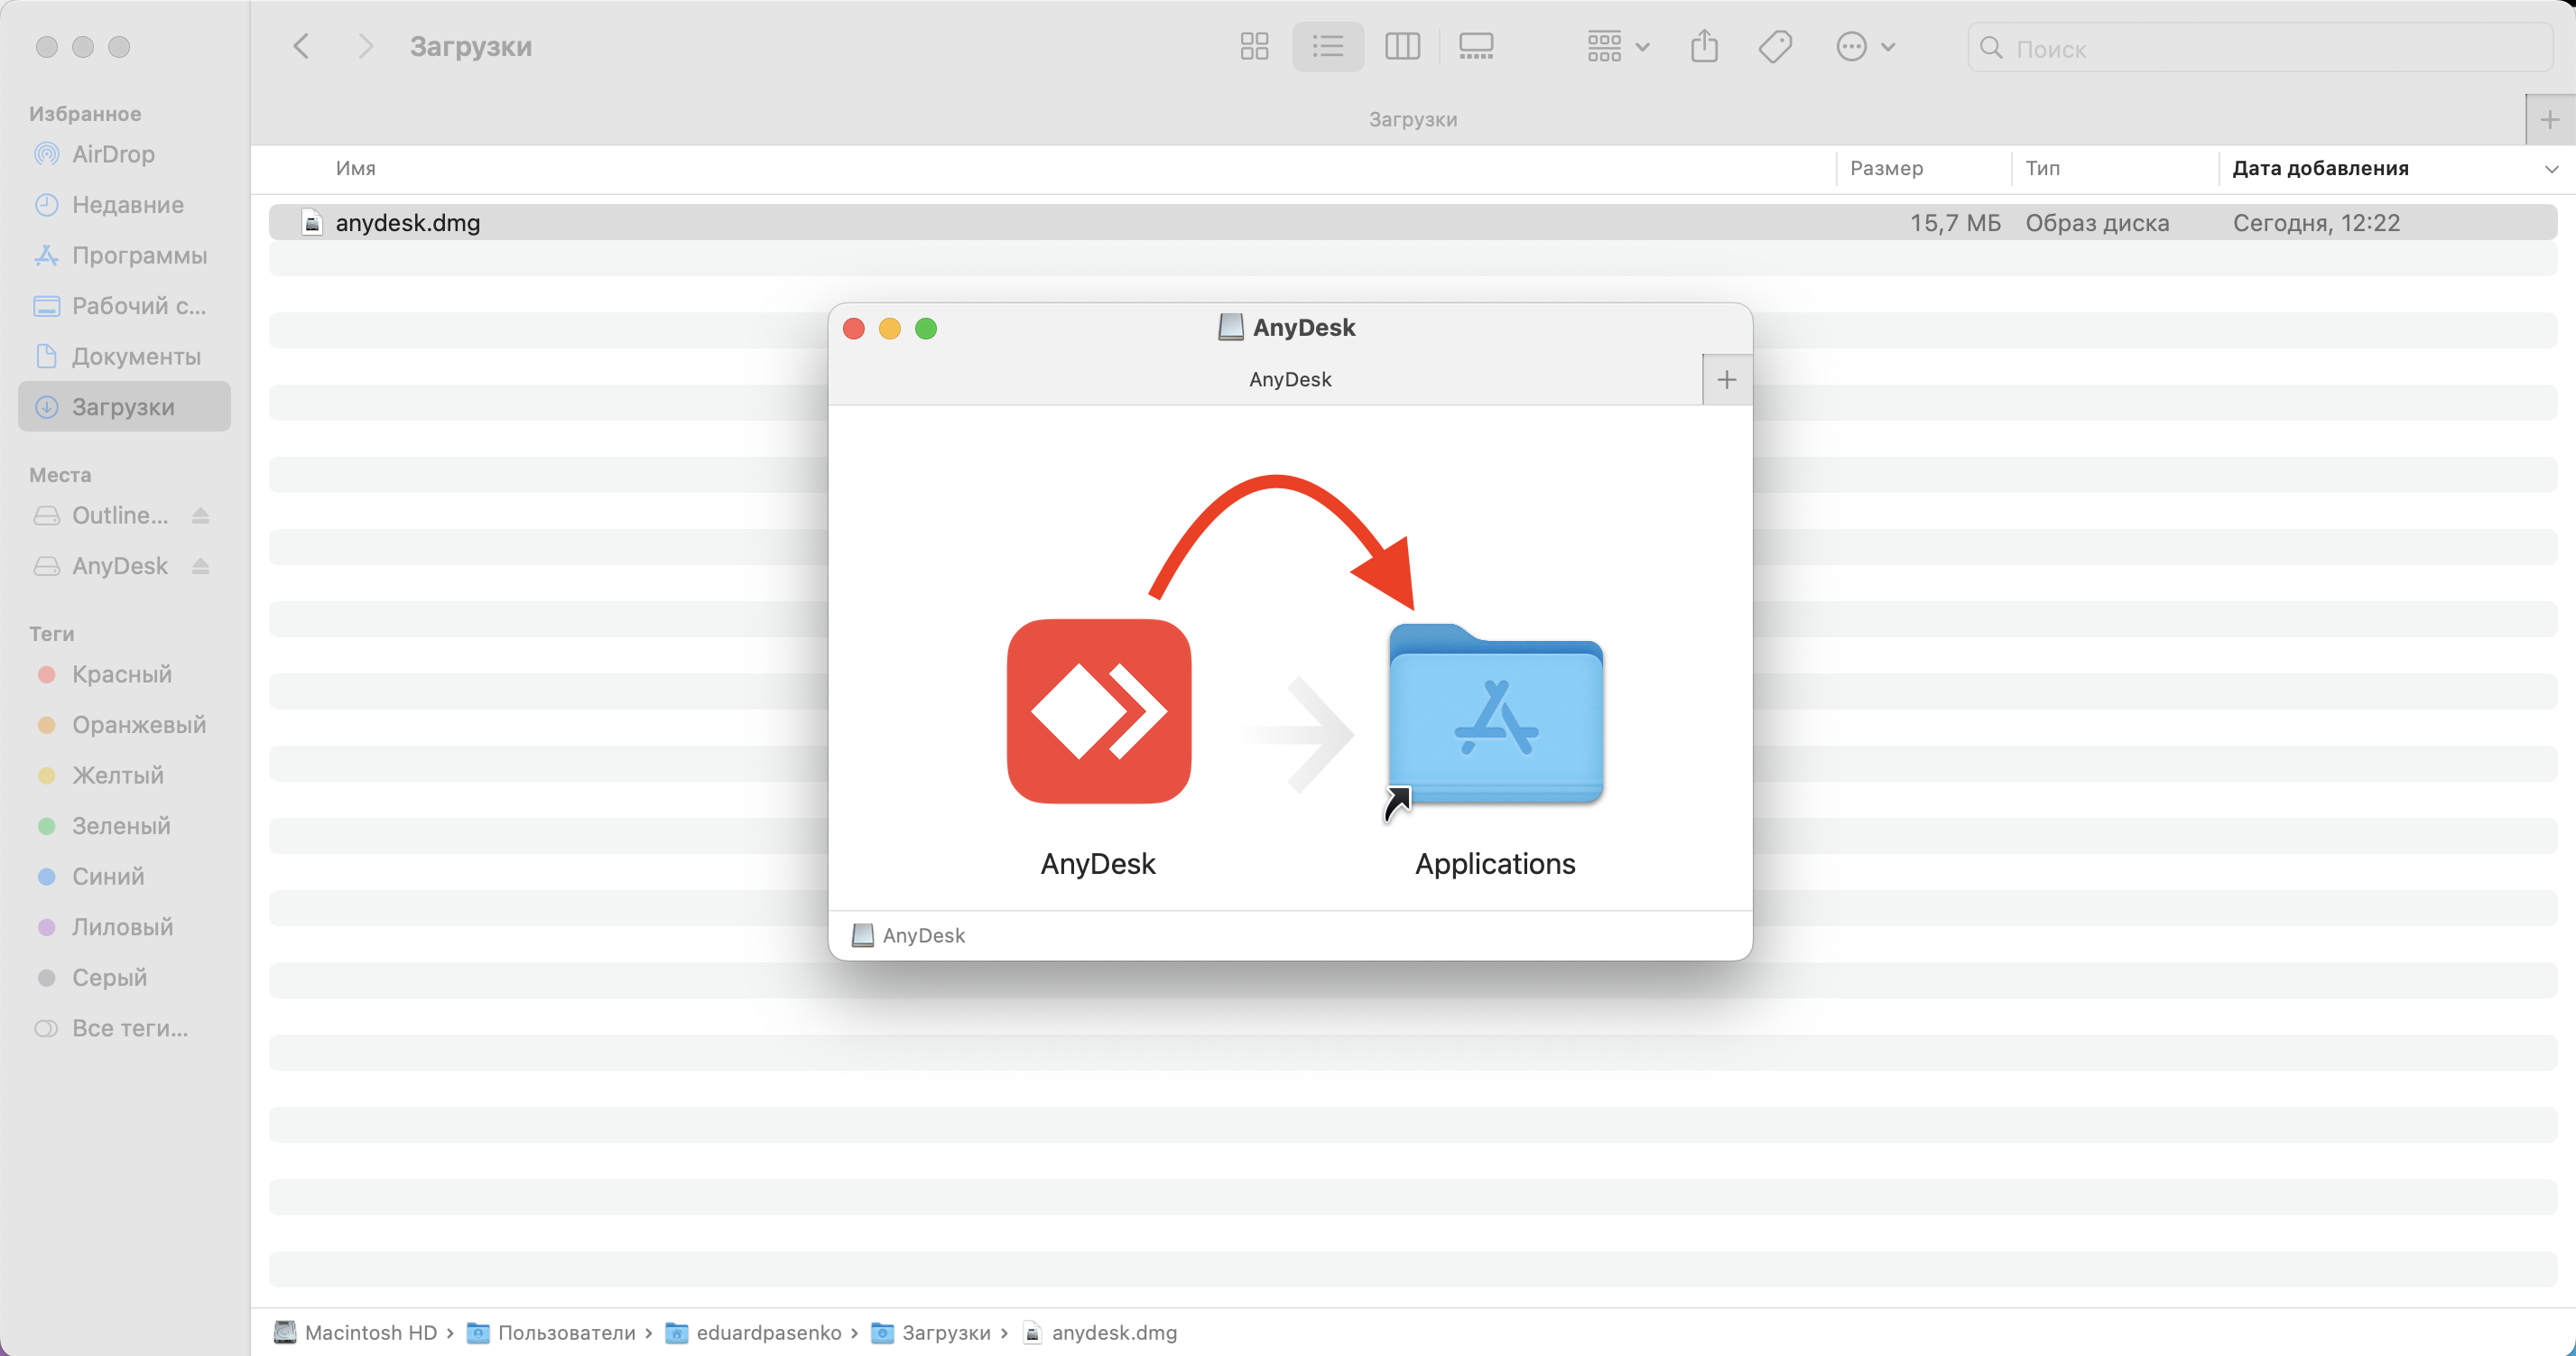Go back with the back arrow
Image resolution: width=2576 pixels, height=1356 pixels.
(301, 47)
